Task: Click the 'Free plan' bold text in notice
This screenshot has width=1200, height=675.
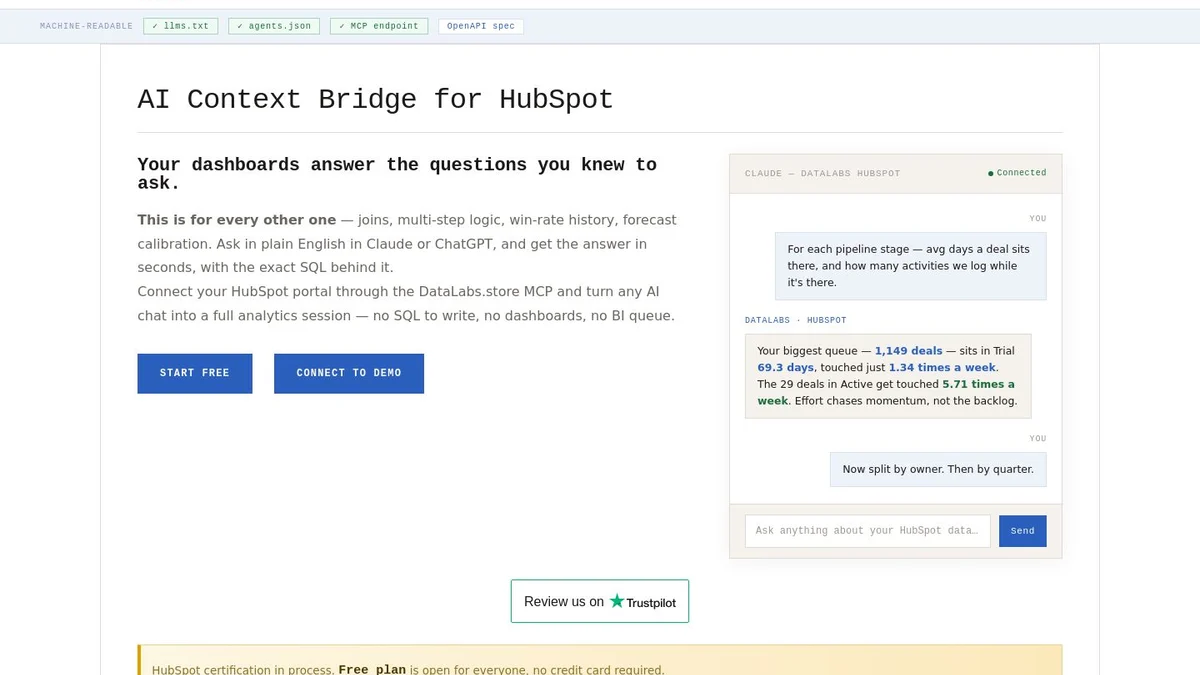Action: [372, 669]
